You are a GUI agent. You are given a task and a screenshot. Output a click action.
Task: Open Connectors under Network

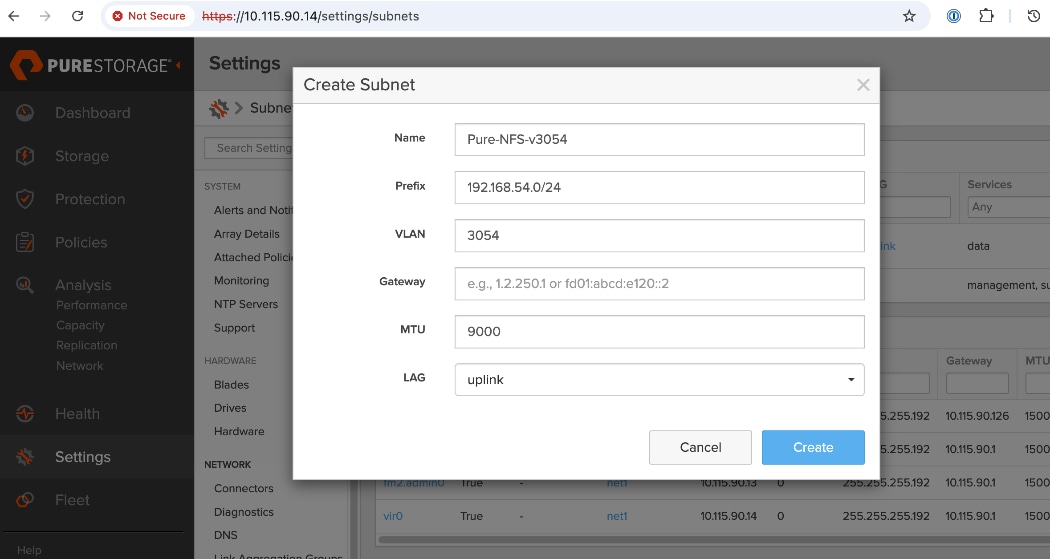(244, 488)
